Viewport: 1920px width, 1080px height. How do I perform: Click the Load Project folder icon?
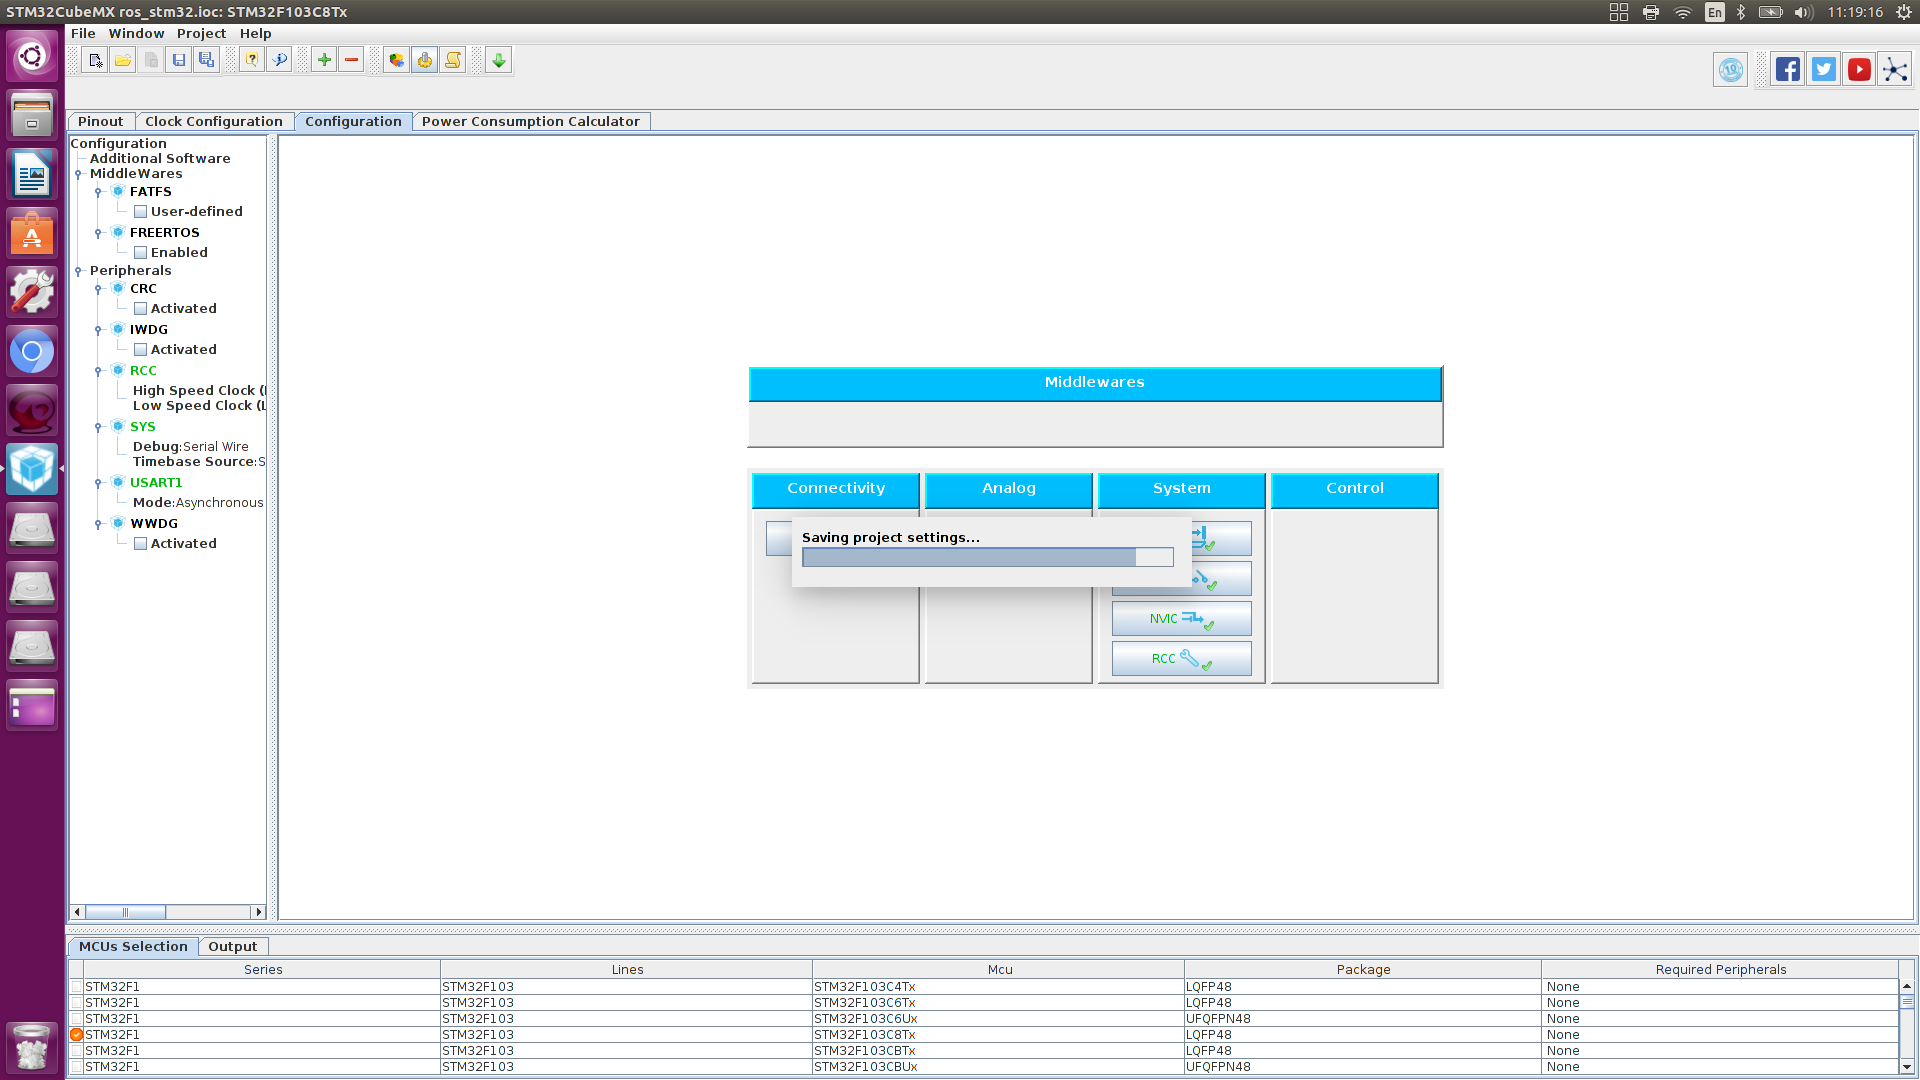pyautogui.click(x=123, y=61)
